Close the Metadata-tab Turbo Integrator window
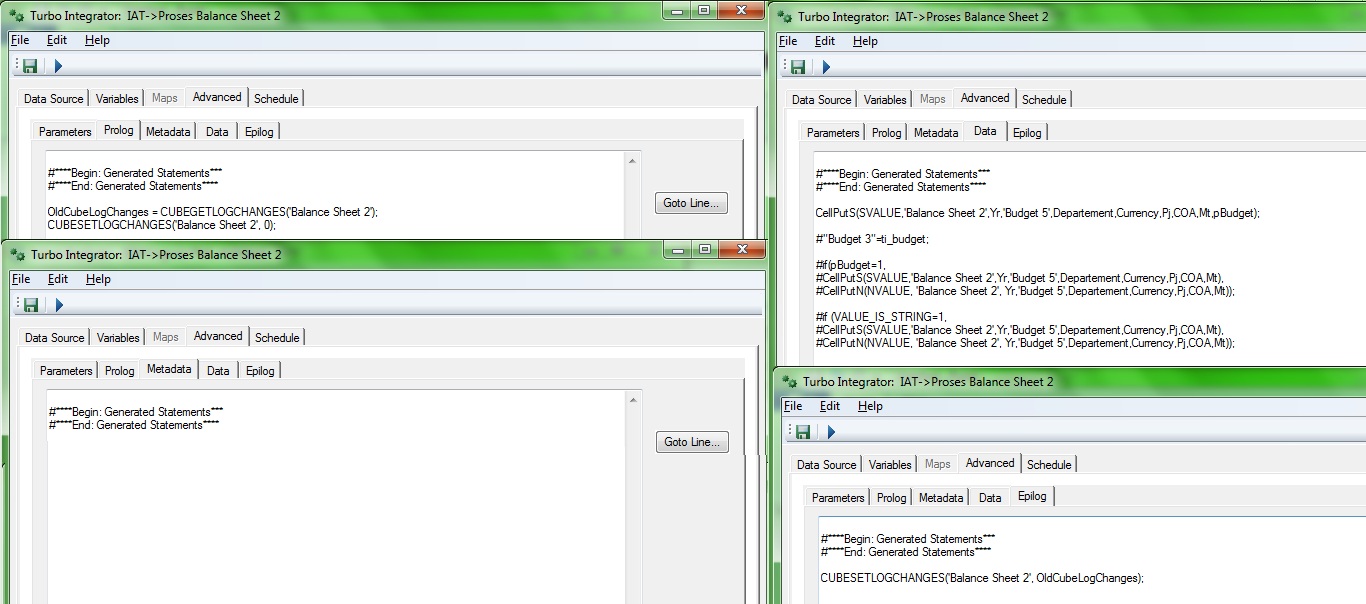 (743, 248)
